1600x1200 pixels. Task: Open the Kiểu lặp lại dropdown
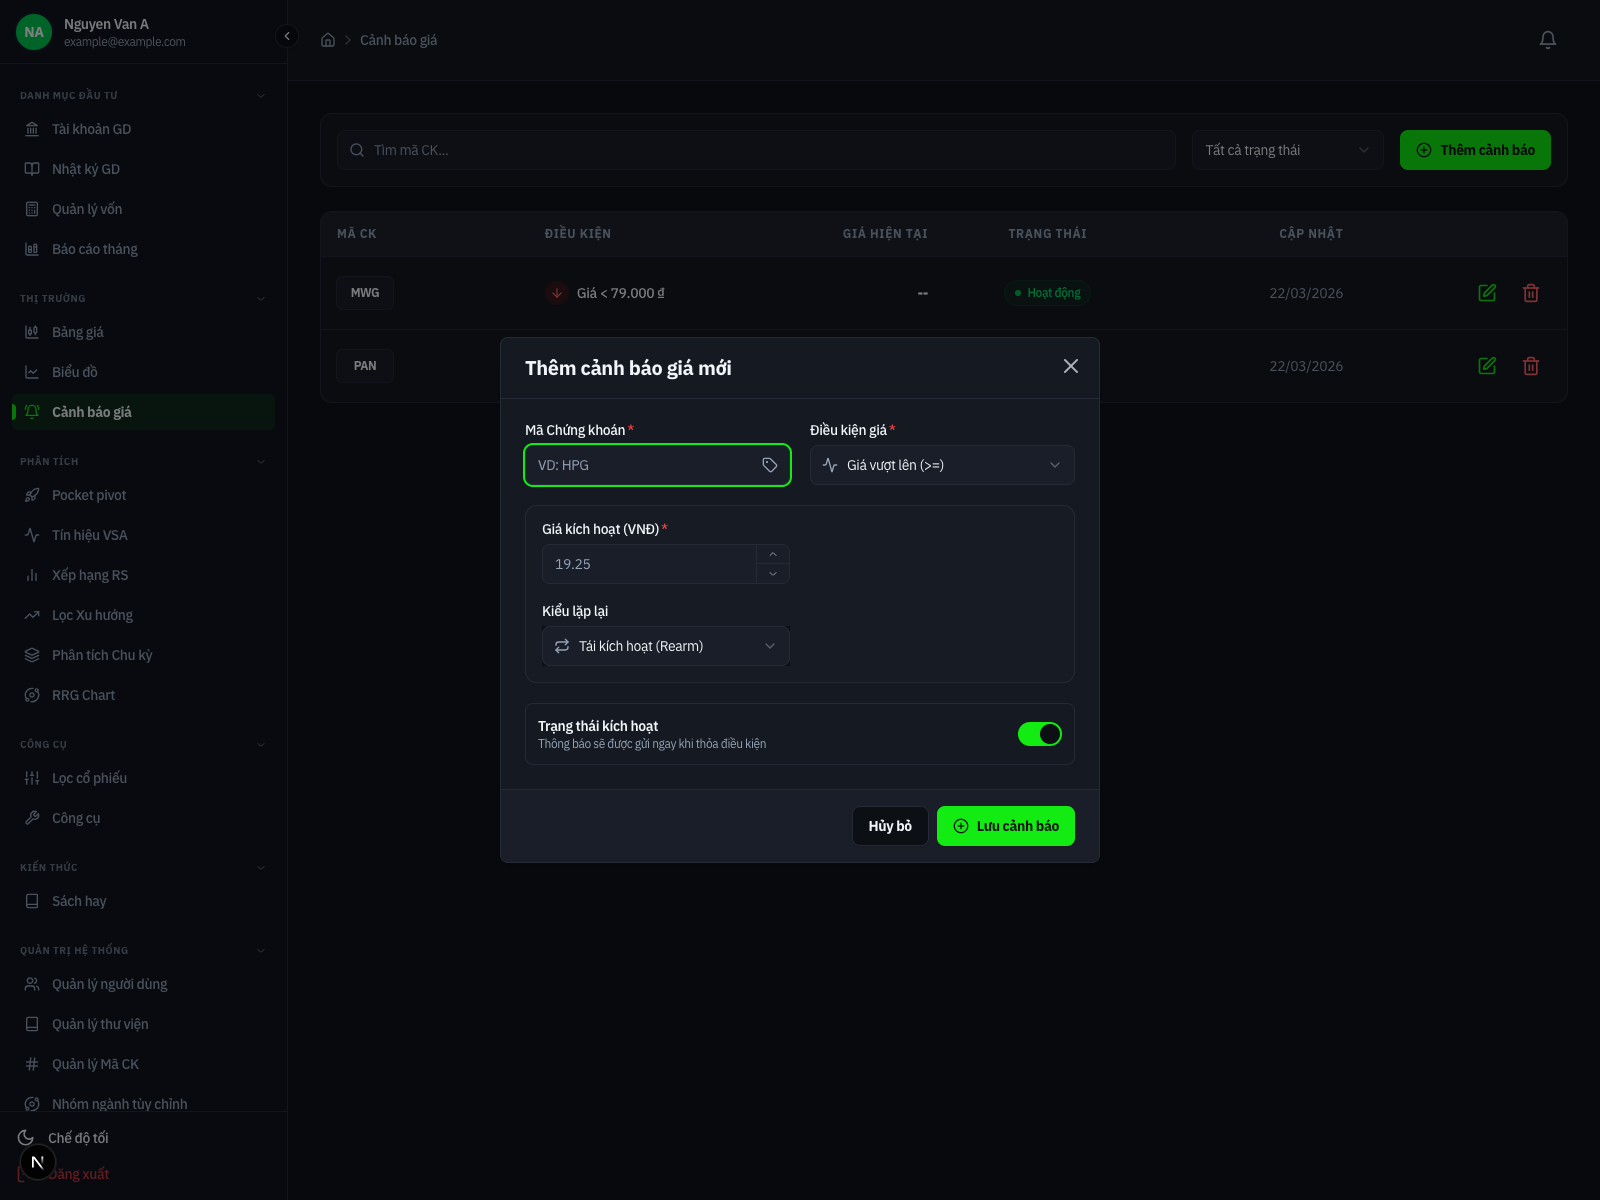(x=665, y=646)
